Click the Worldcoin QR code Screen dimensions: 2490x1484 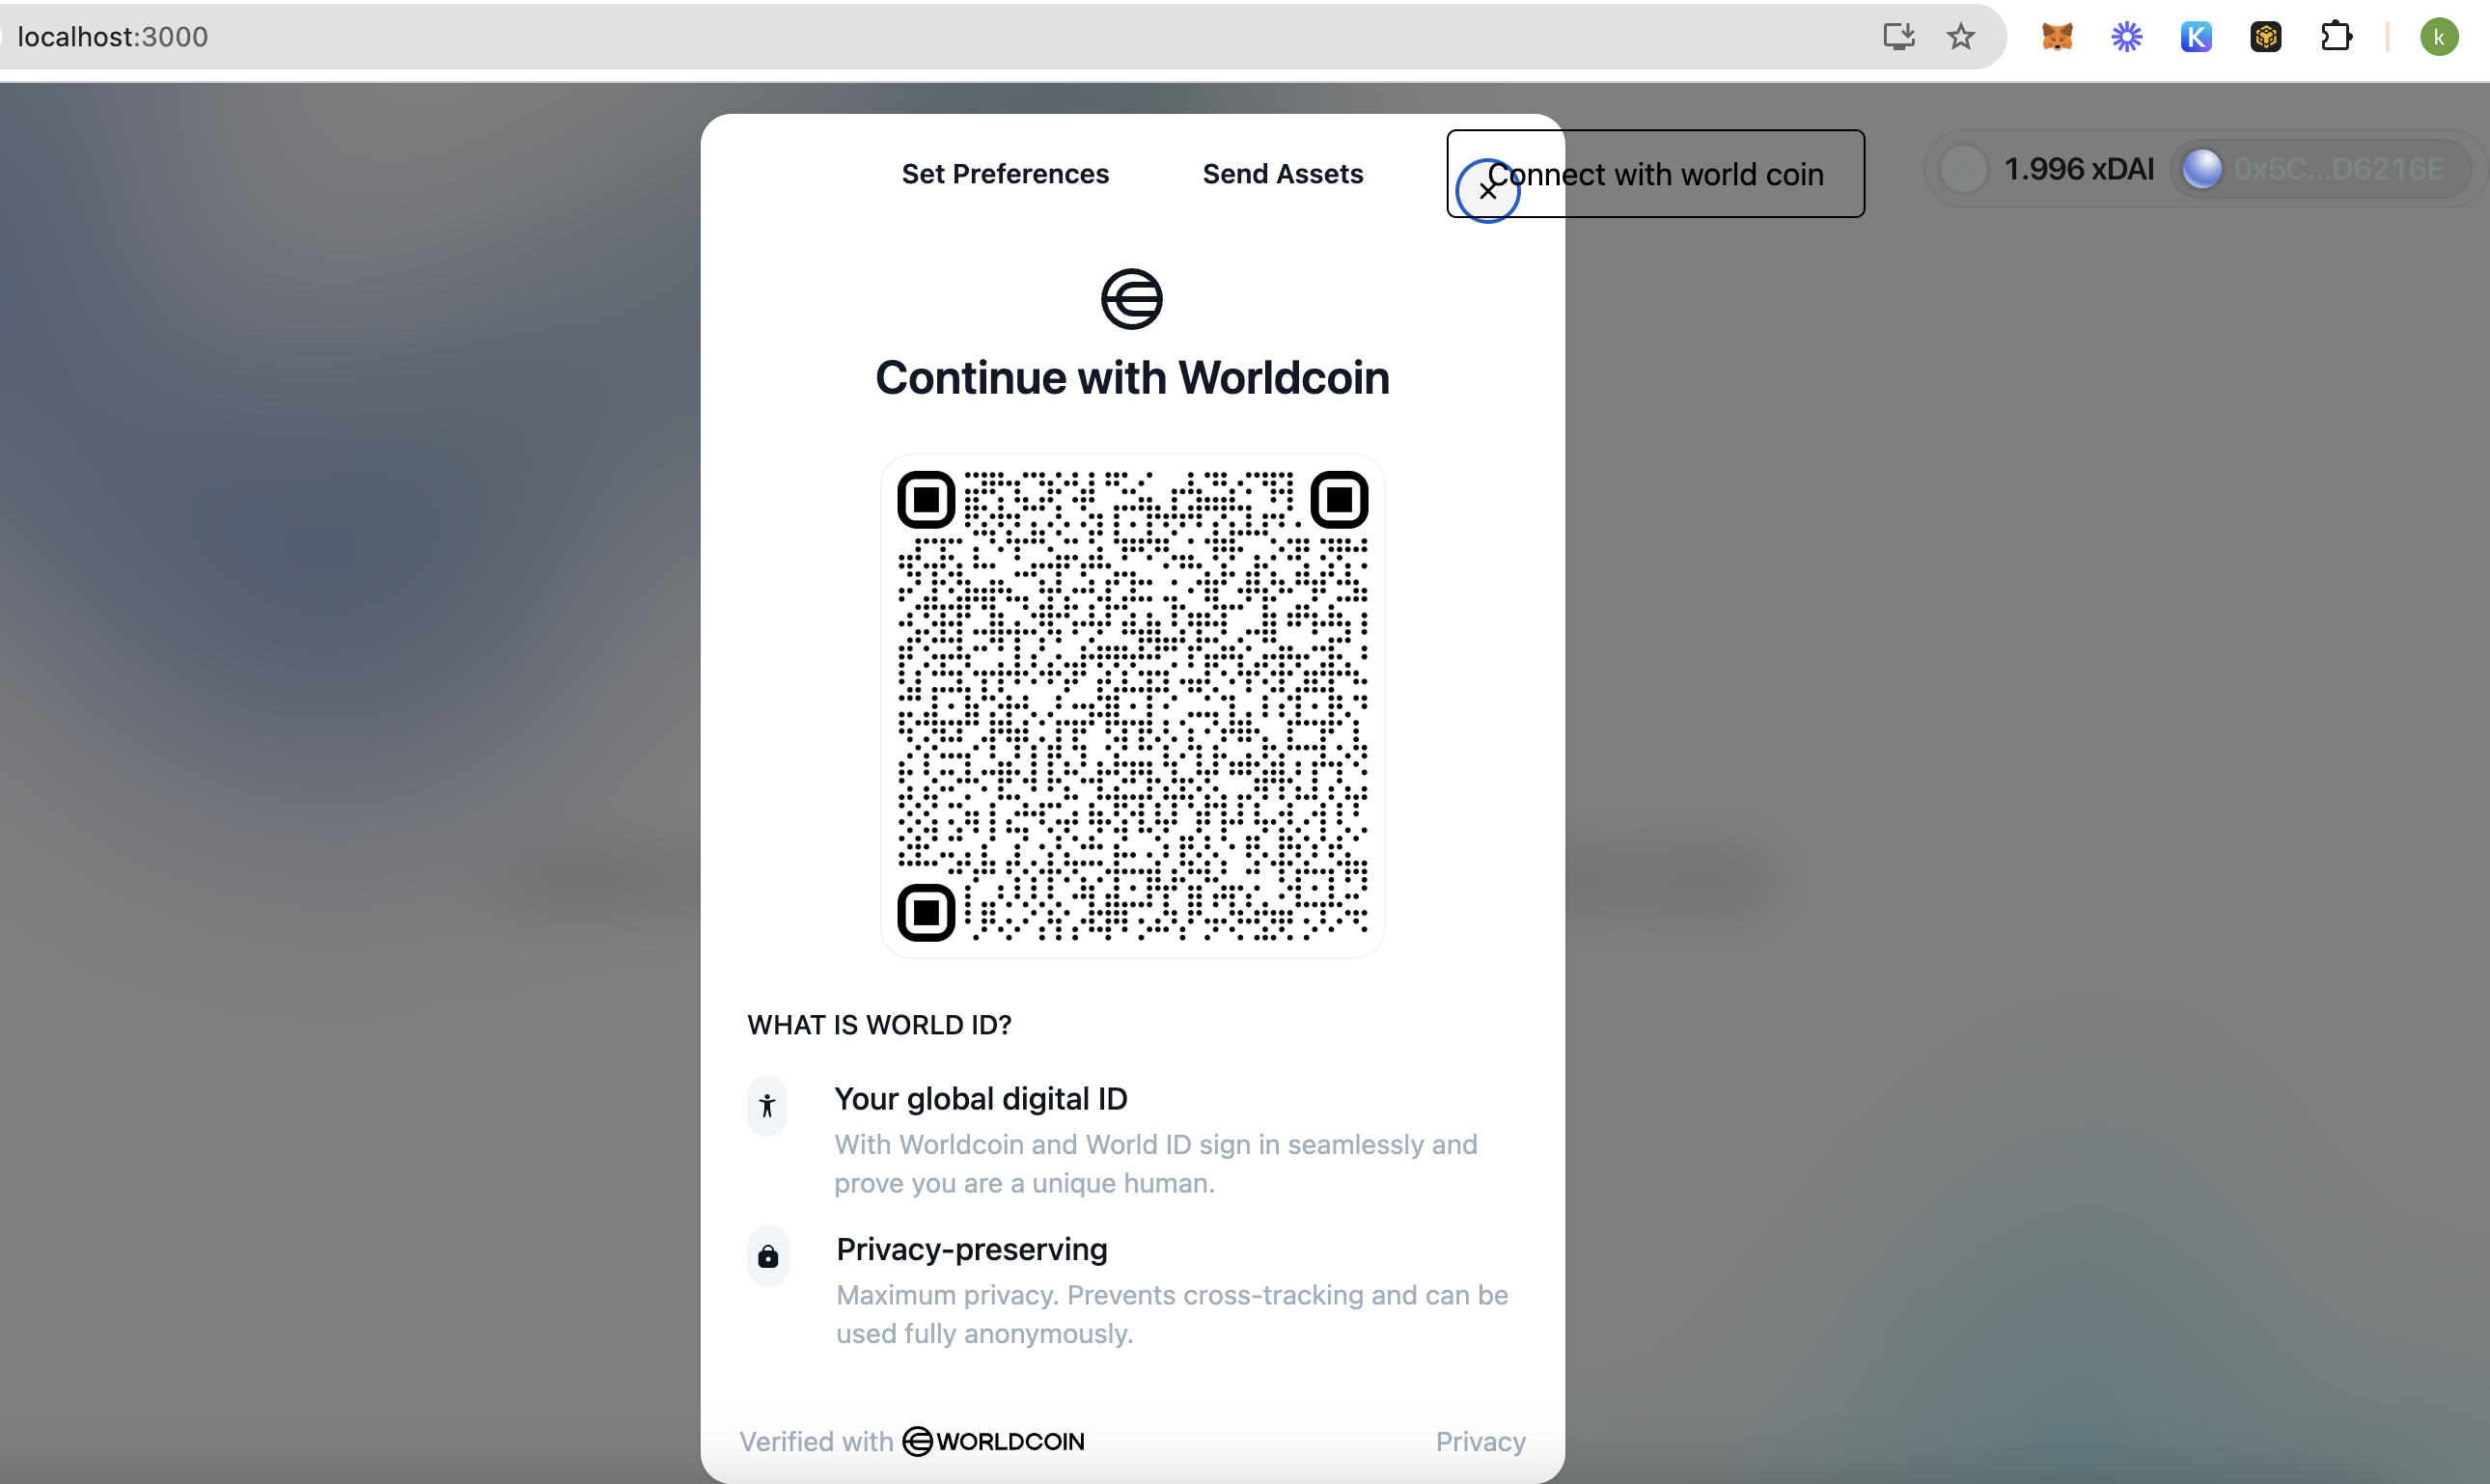click(x=1132, y=706)
